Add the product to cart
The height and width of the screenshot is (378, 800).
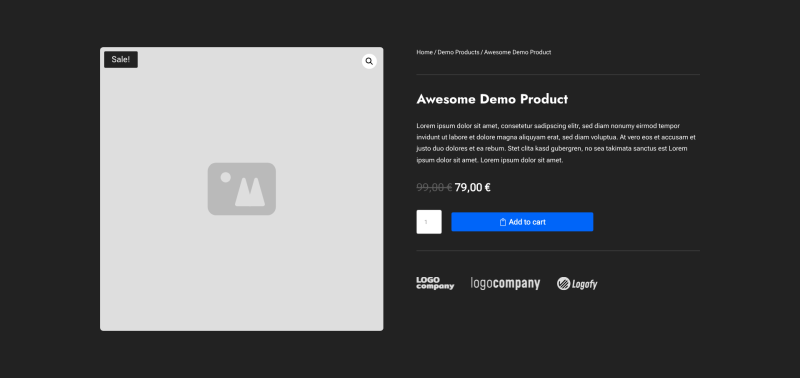coord(522,222)
